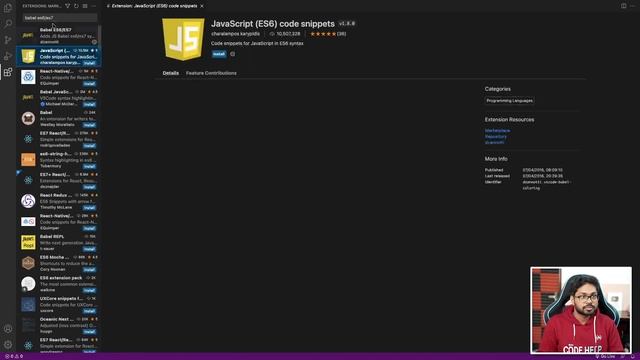
Task: Click the extensions search input field
Action: [x=60, y=18]
